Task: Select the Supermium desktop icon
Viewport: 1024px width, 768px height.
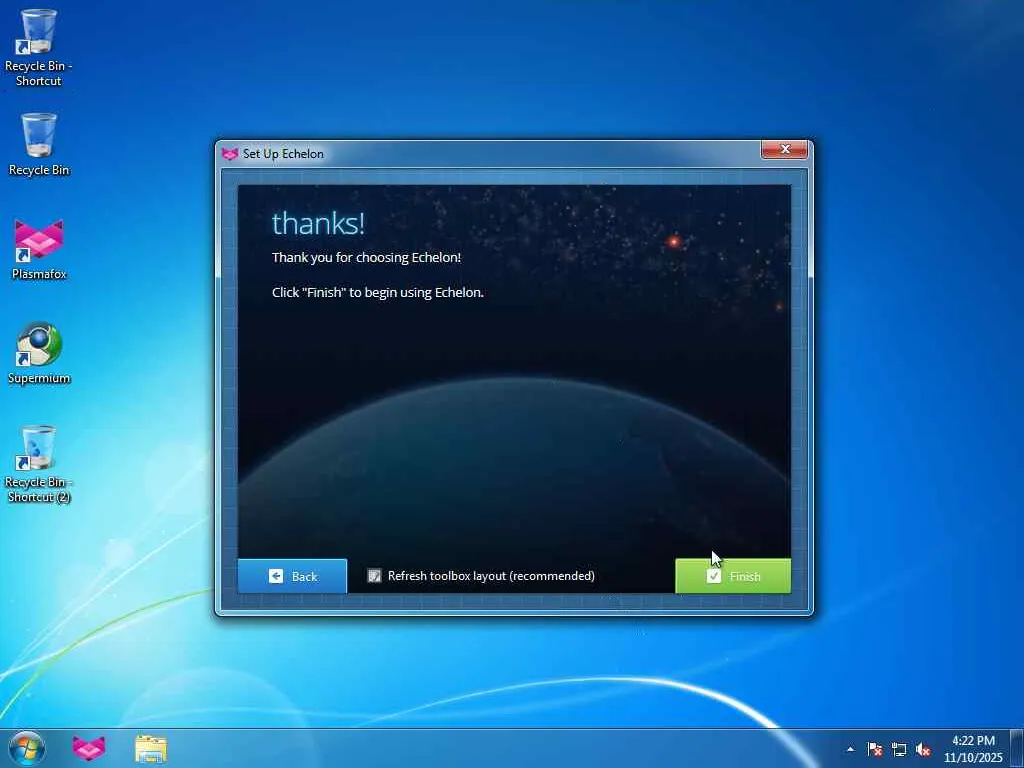Action: 39,353
